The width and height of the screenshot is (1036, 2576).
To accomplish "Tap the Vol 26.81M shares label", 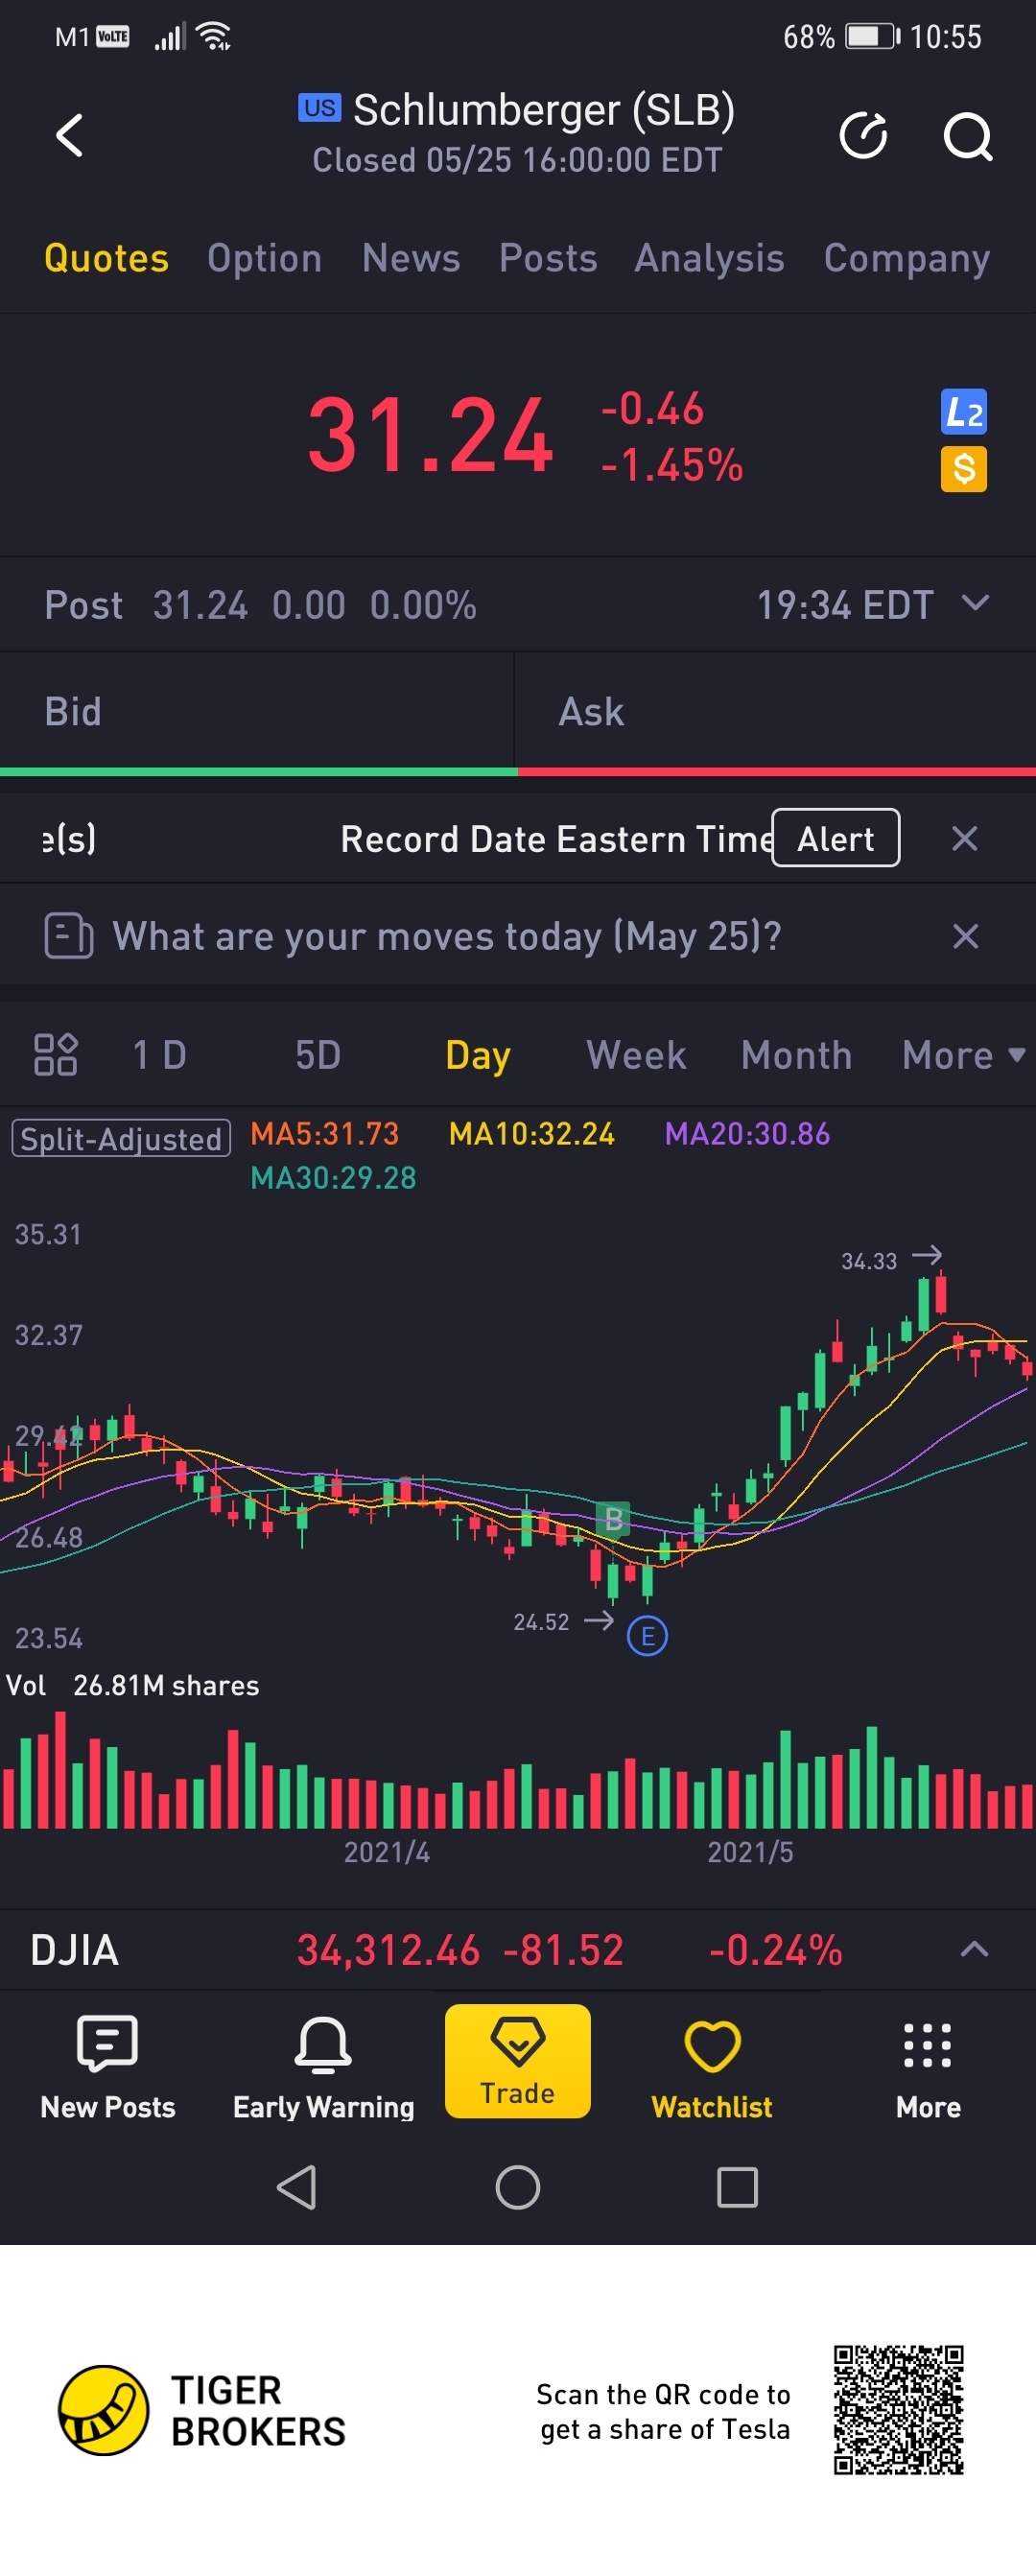I will tap(132, 1685).
